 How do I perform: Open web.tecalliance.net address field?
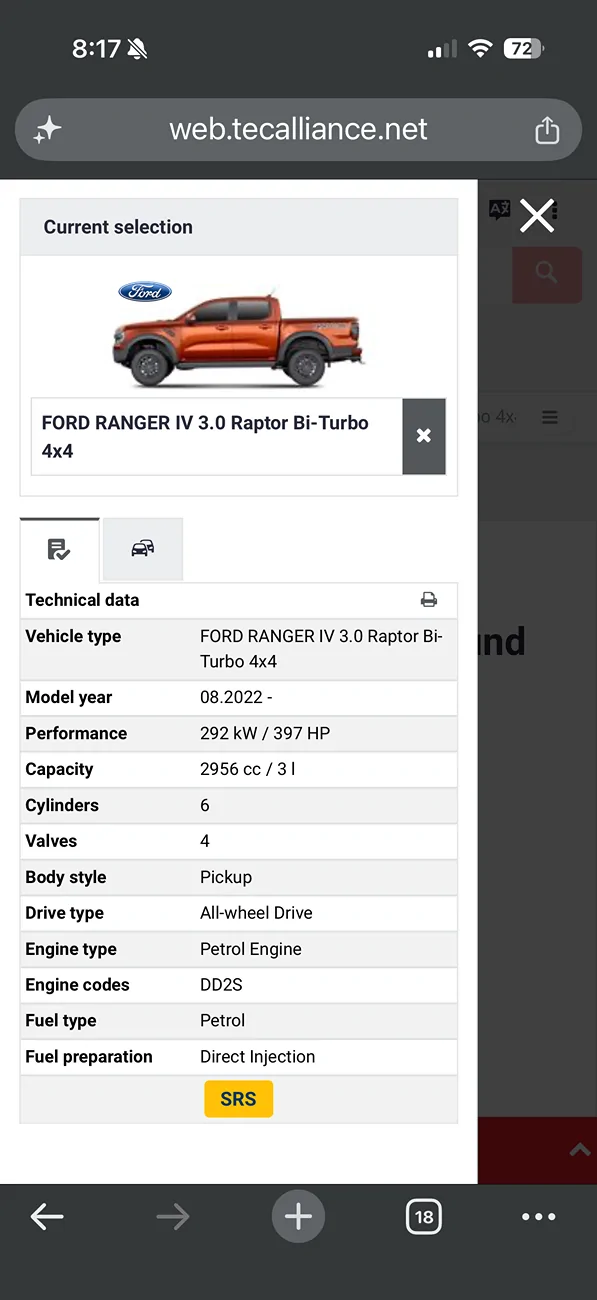[x=298, y=129]
